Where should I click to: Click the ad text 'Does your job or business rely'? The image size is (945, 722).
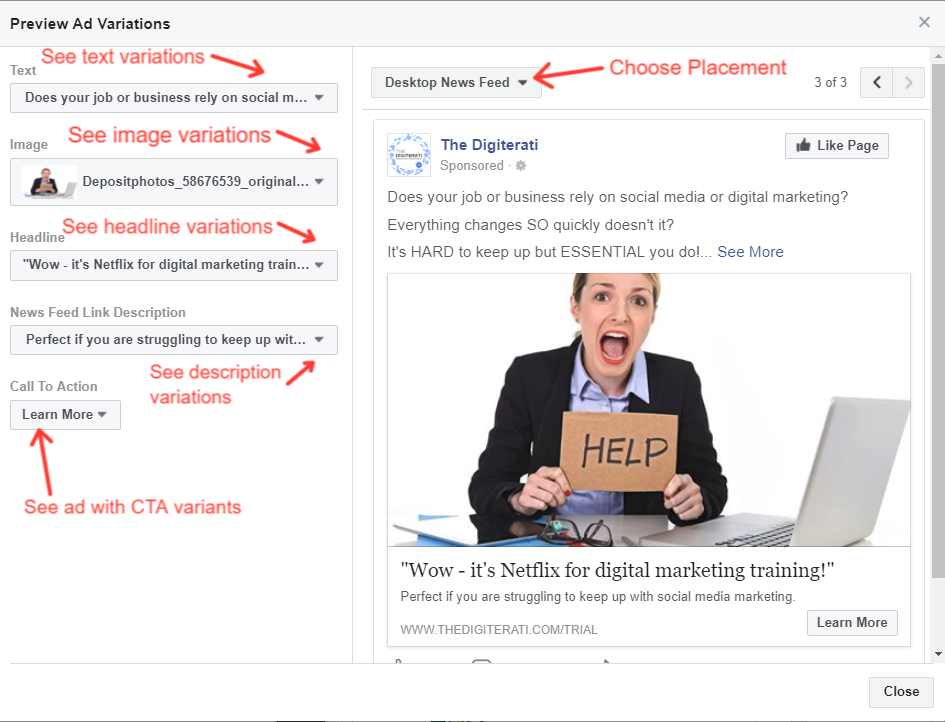tap(618, 197)
